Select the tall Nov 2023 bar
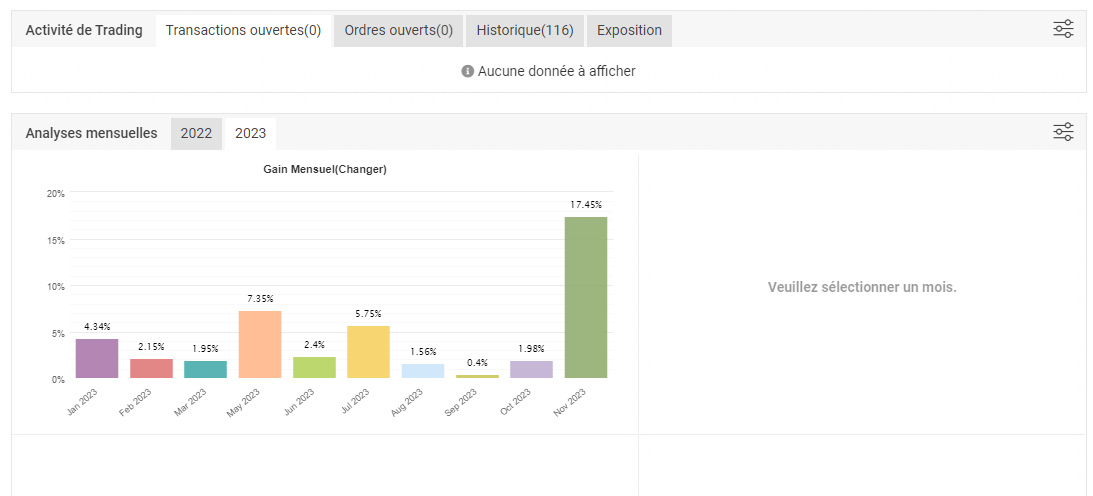1093x496 pixels. 585,297
